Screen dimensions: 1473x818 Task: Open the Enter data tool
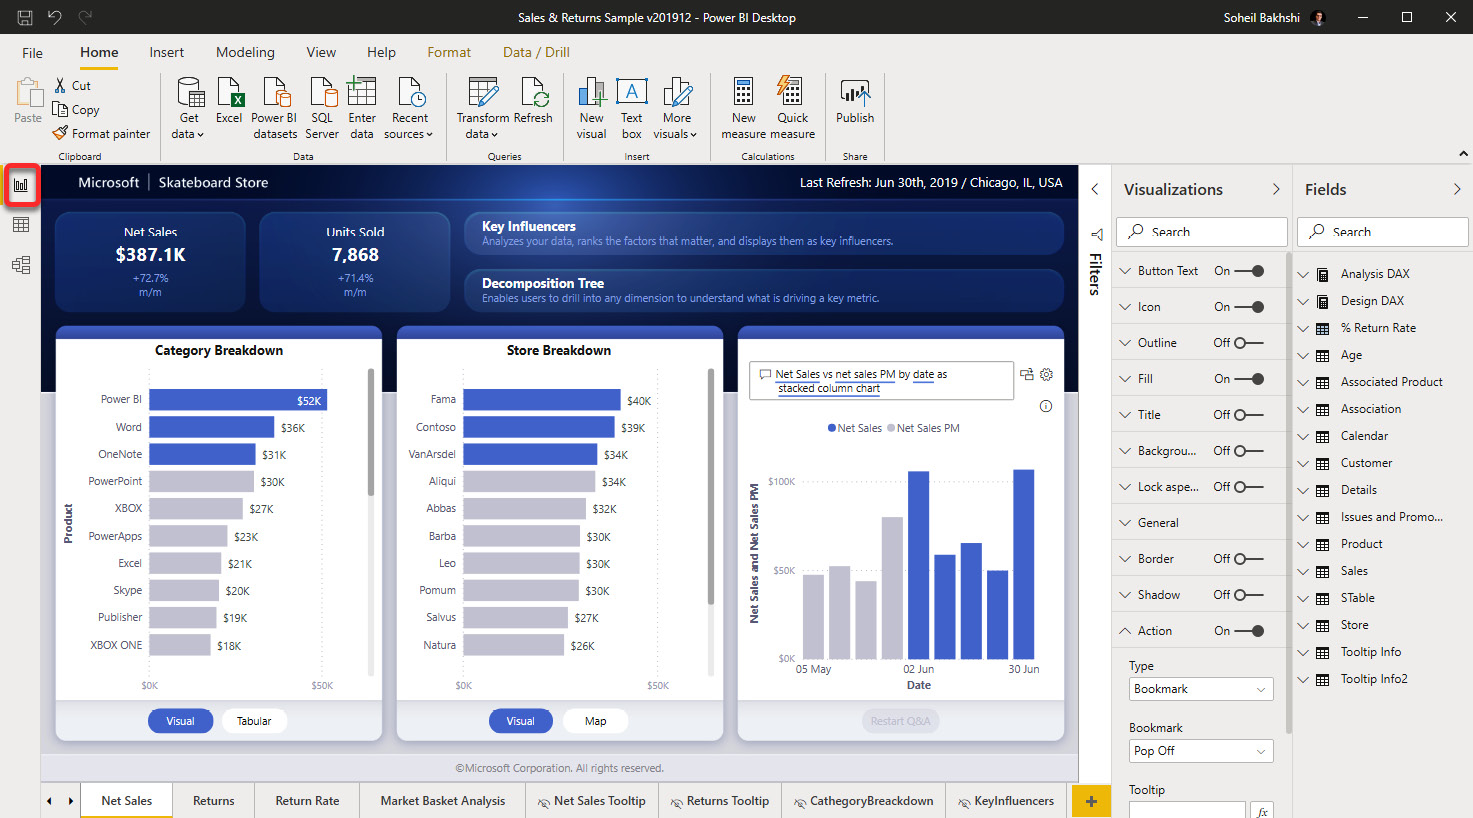click(362, 108)
